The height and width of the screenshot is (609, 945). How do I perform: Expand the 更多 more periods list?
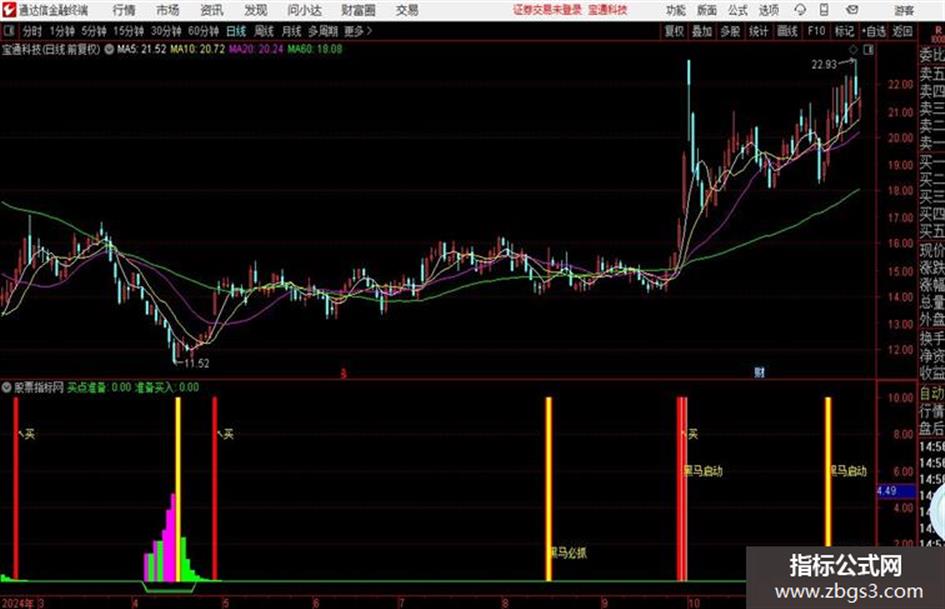click(x=358, y=31)
